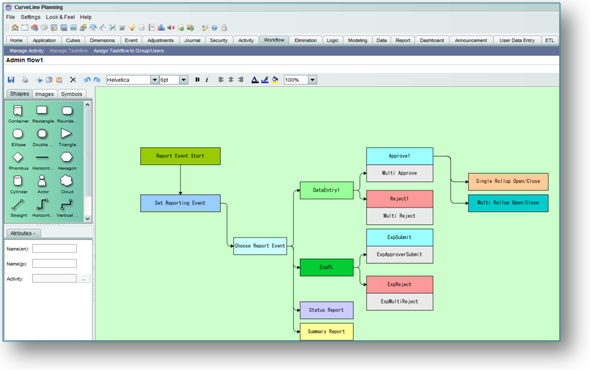Focus the Name(jp) input field

pyautogui.click(x=54, y=263)
